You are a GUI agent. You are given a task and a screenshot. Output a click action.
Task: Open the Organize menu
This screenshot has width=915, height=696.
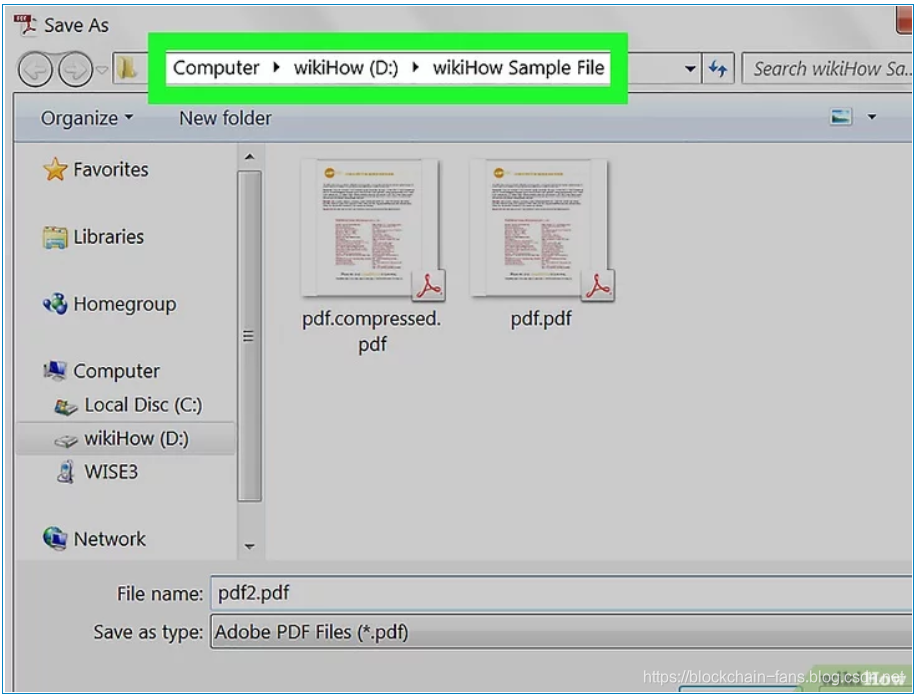coord(86,118)
